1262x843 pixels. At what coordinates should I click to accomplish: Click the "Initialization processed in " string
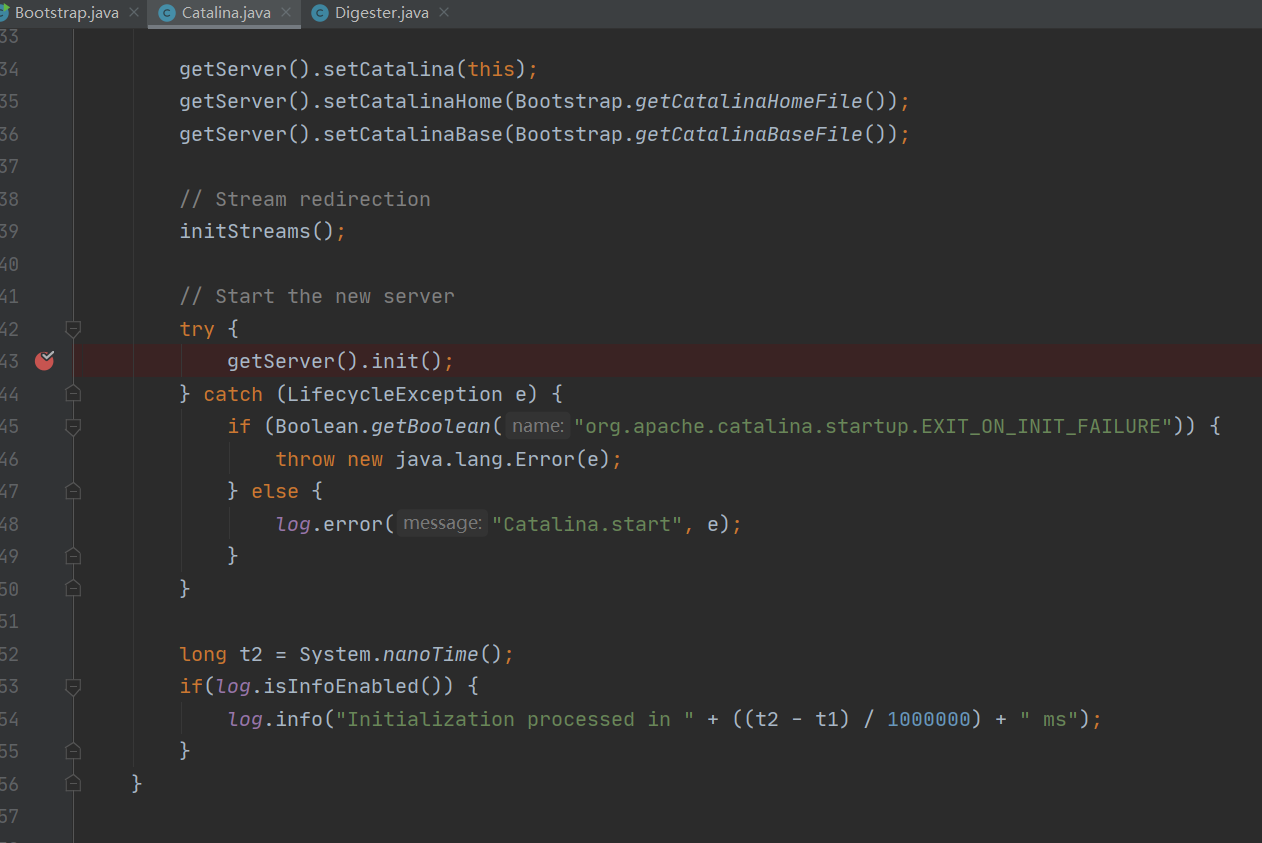[515, 719]
